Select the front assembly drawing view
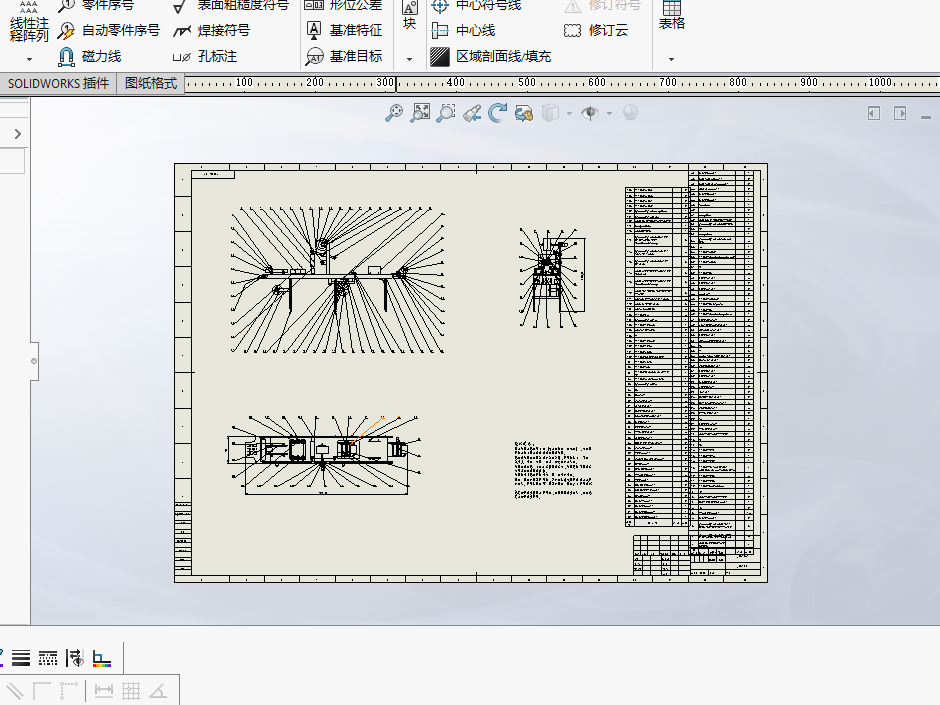The width and height of the screenshot is (940, 705). tap(338, 280)
